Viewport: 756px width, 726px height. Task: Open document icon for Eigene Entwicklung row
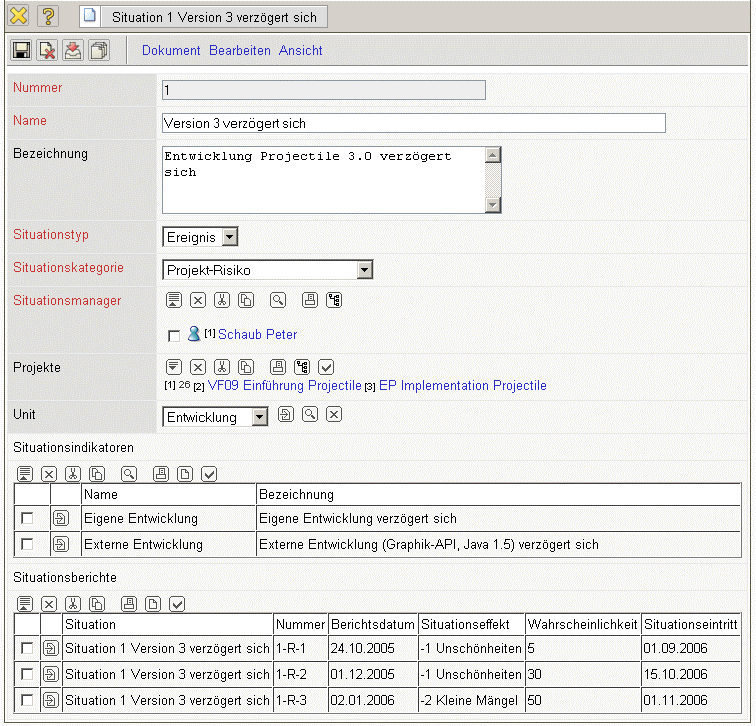pyautogui.click(x=60, y=518)
